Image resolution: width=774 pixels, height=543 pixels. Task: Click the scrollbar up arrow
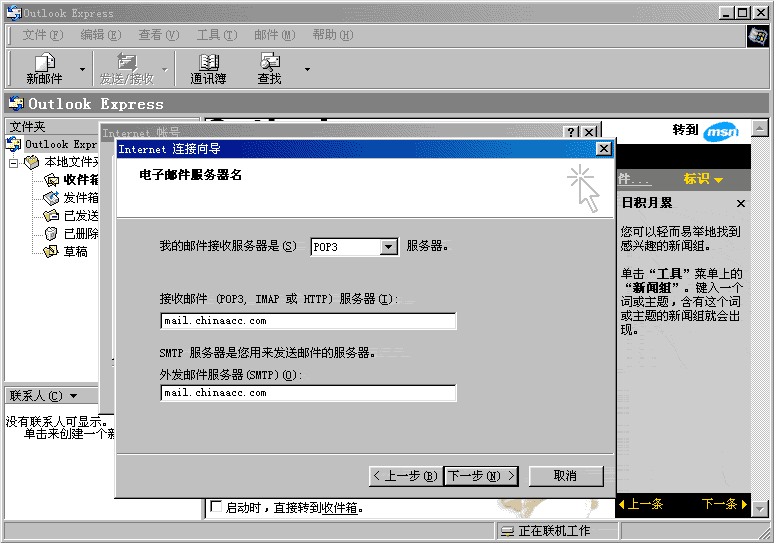[x=760, y=129]
